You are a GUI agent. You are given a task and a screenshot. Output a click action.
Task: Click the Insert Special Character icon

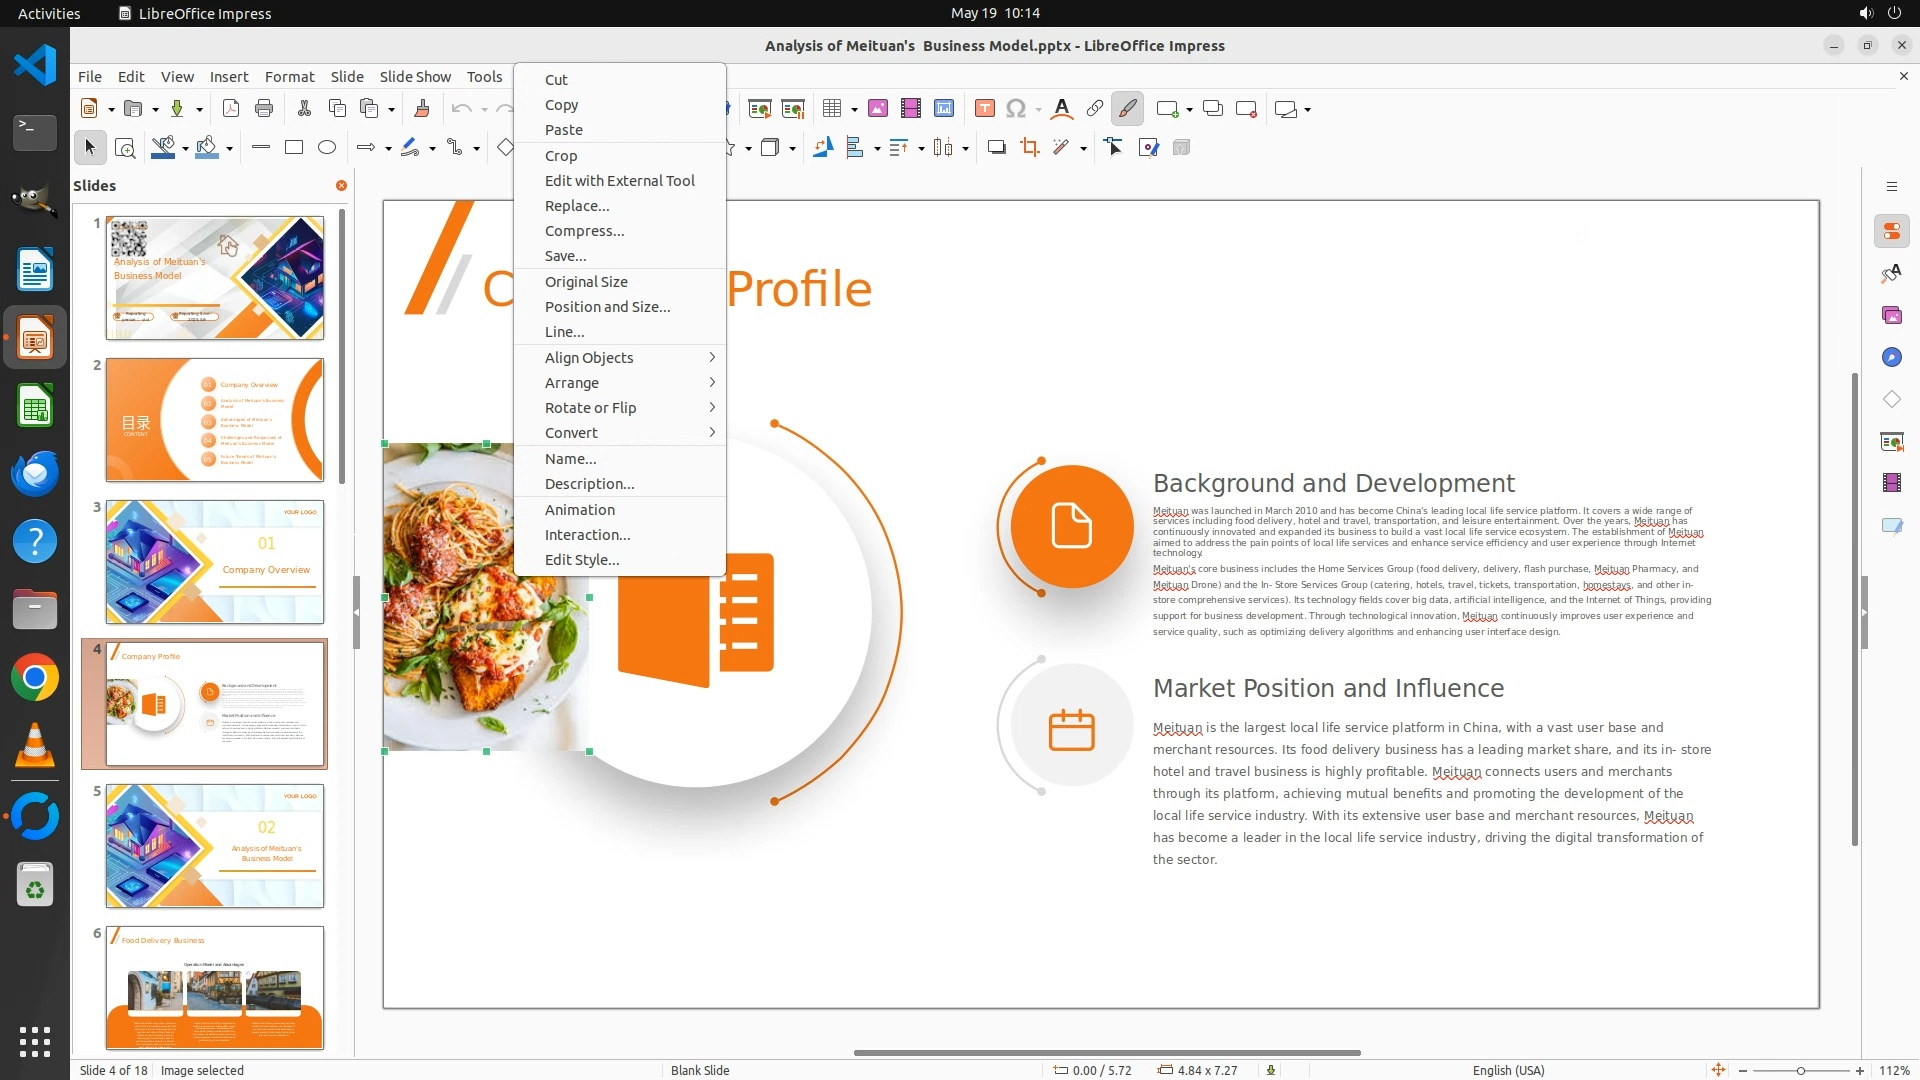click(1016, 109)
